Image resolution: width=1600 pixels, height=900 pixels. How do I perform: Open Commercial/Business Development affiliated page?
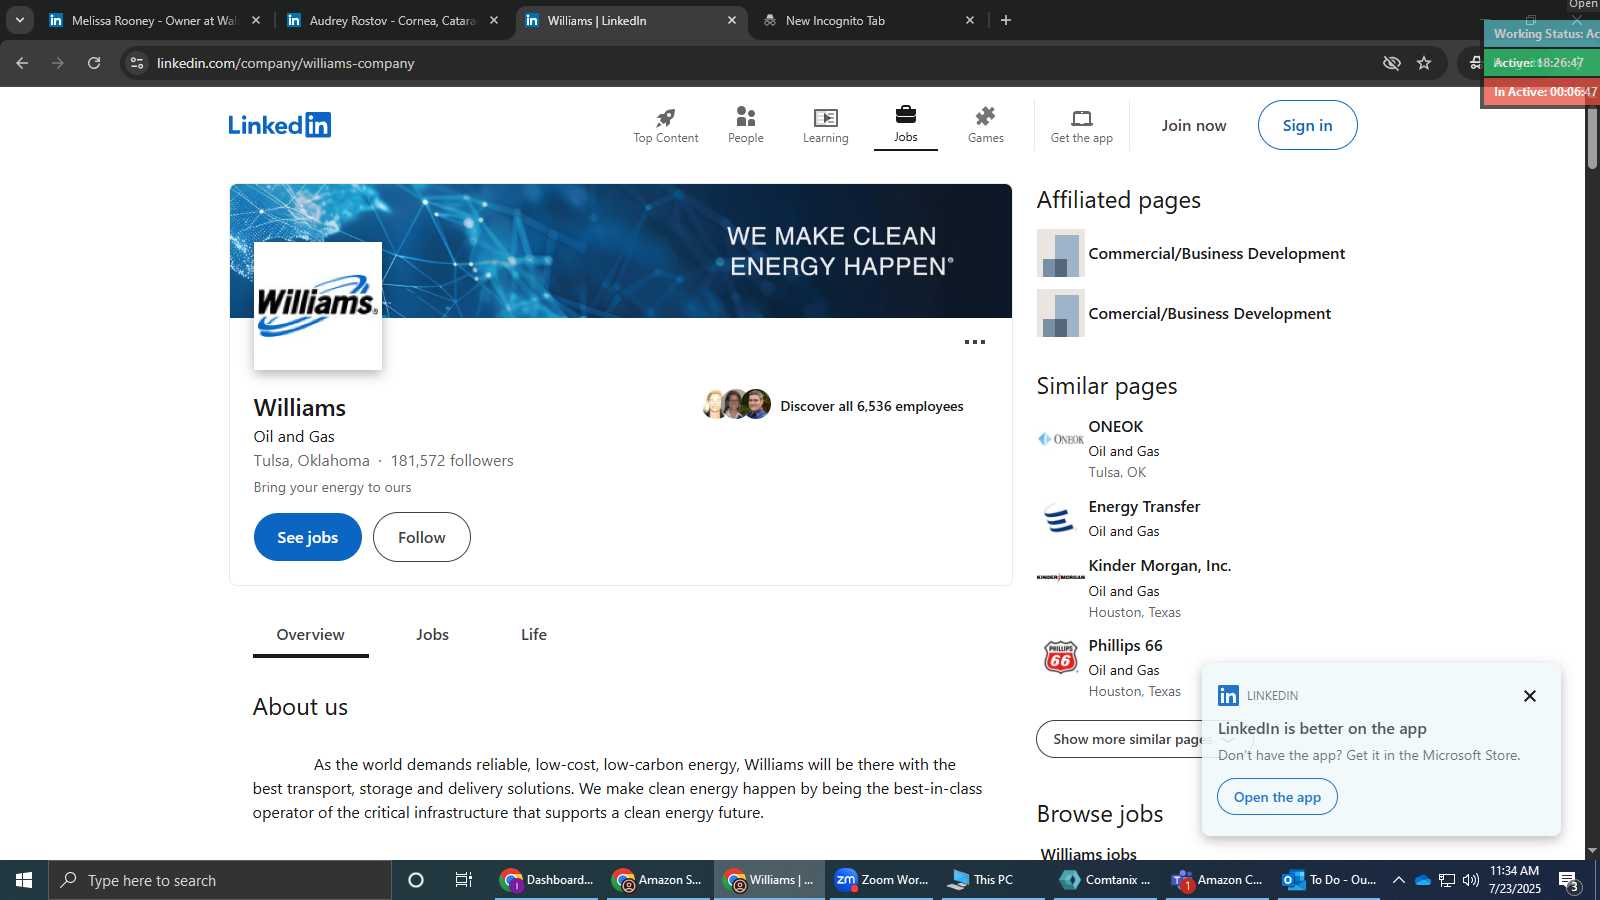coord(1216,254)
